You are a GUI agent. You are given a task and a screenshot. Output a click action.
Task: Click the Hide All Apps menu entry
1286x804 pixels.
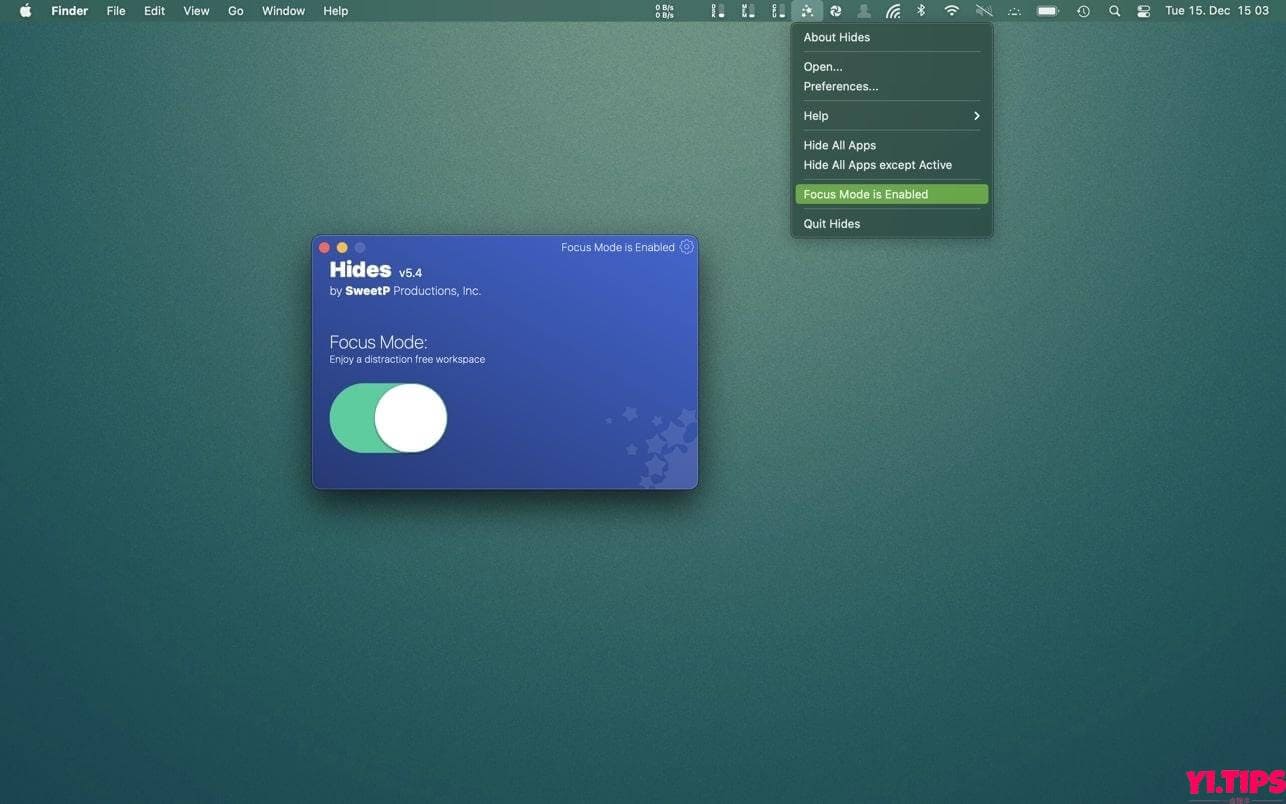pos(839,145)
